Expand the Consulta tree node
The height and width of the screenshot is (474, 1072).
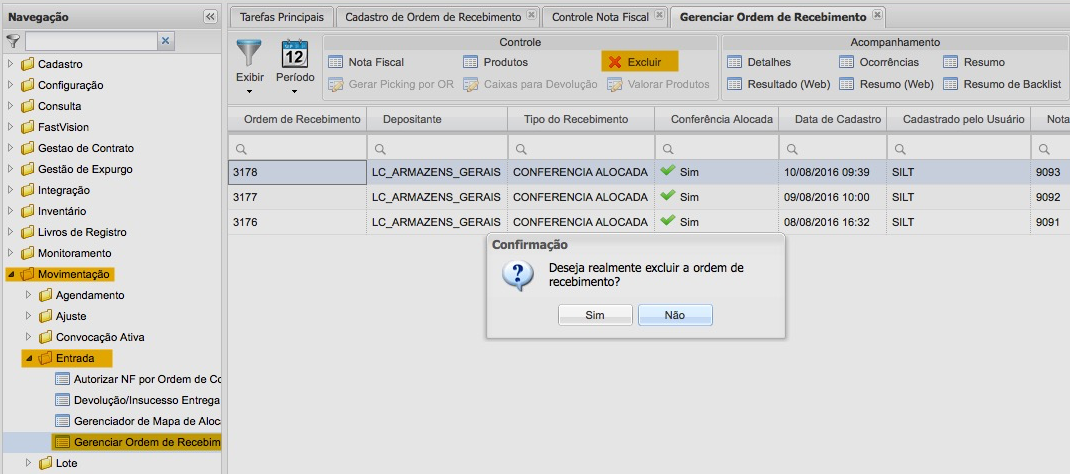[10, 106]
